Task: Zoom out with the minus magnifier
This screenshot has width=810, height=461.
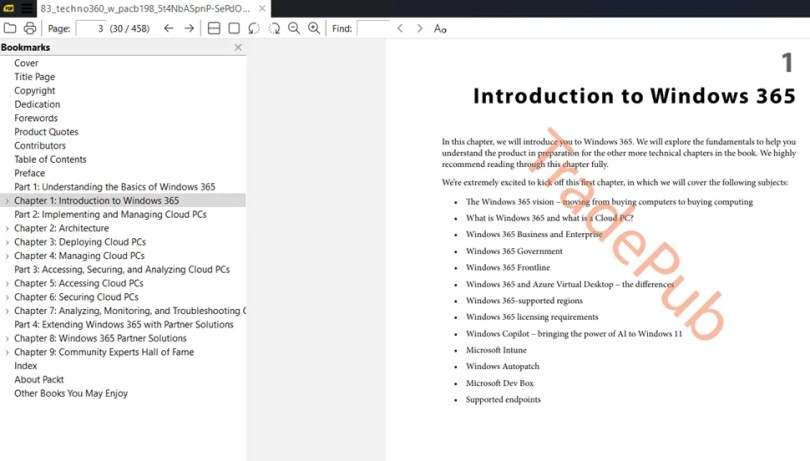Action: (294, 28)
